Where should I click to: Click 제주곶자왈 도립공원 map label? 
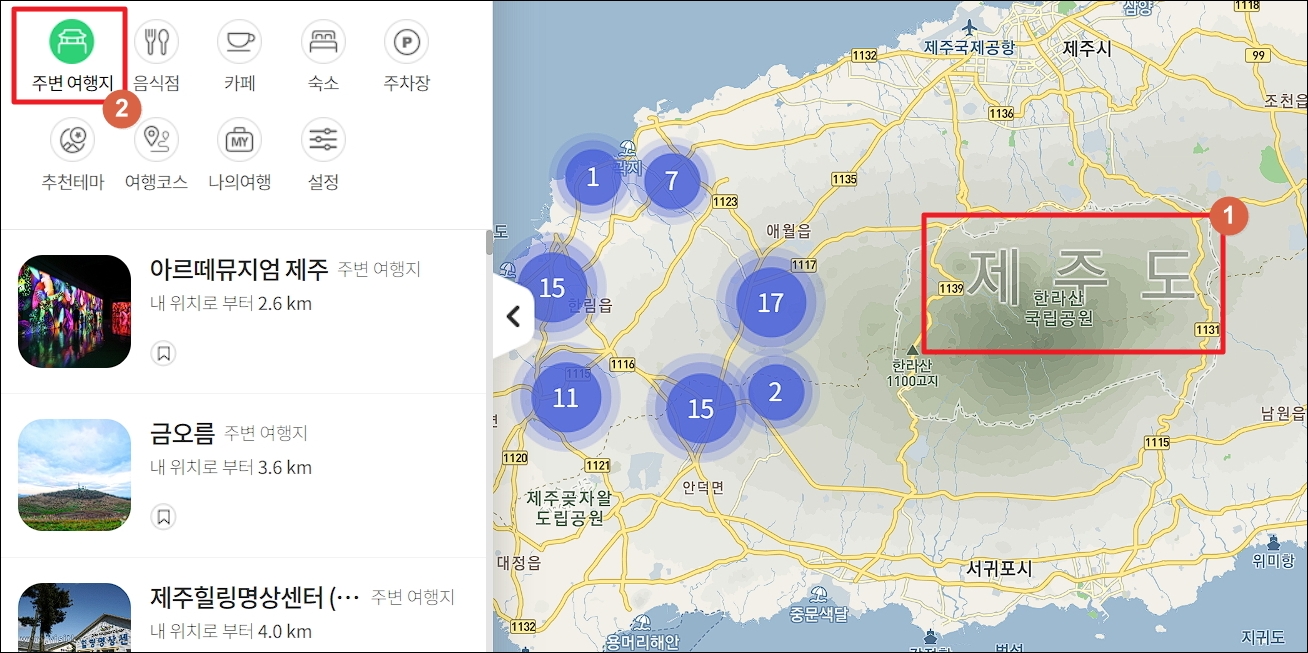click(570, 508)
